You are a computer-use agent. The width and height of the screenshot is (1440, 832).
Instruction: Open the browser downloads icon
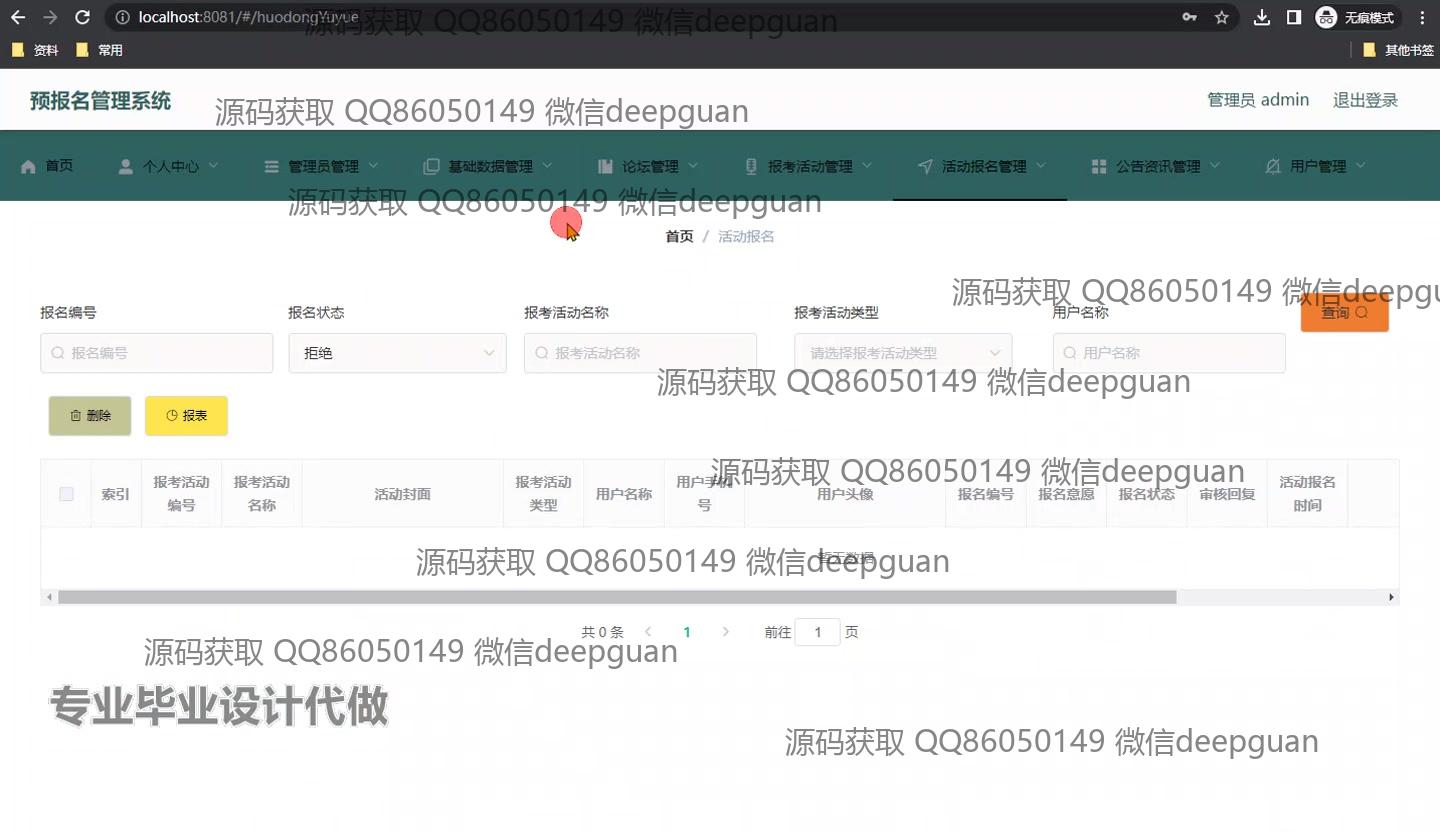(1262, 17)
